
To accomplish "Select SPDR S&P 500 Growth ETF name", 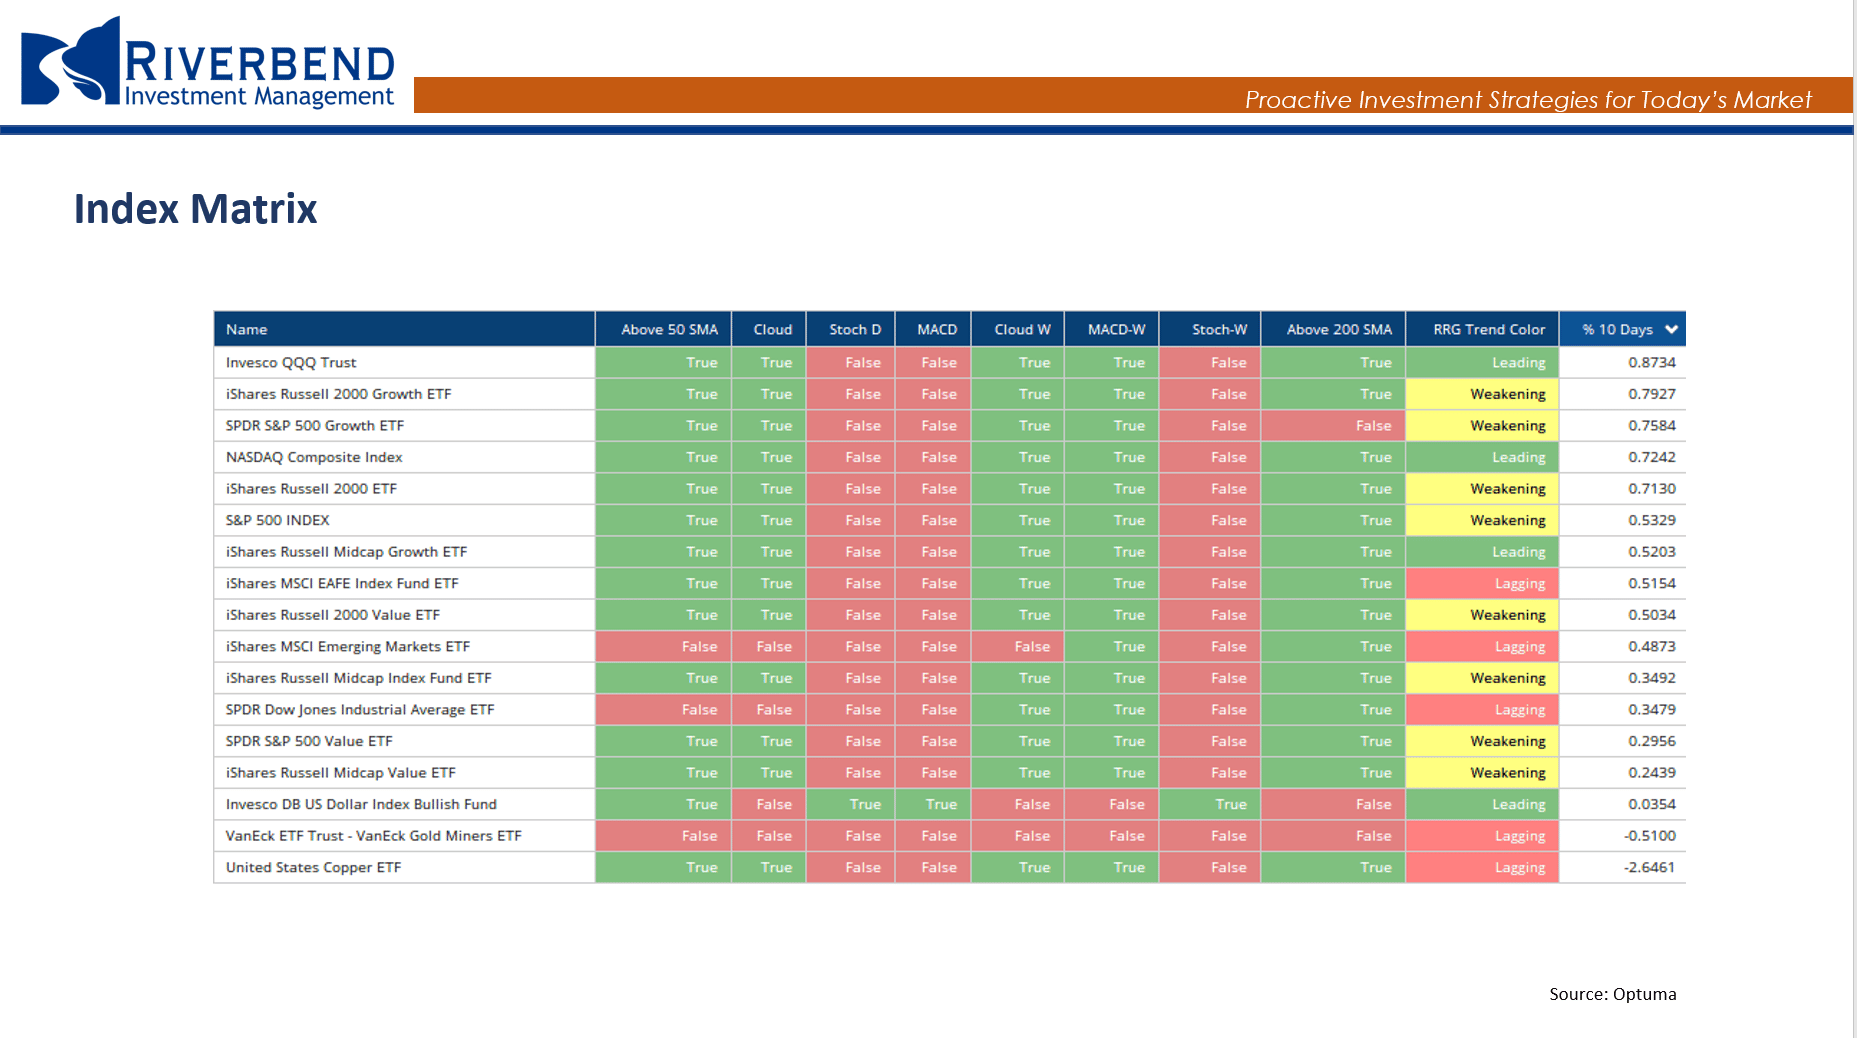I will pos(315,425).
